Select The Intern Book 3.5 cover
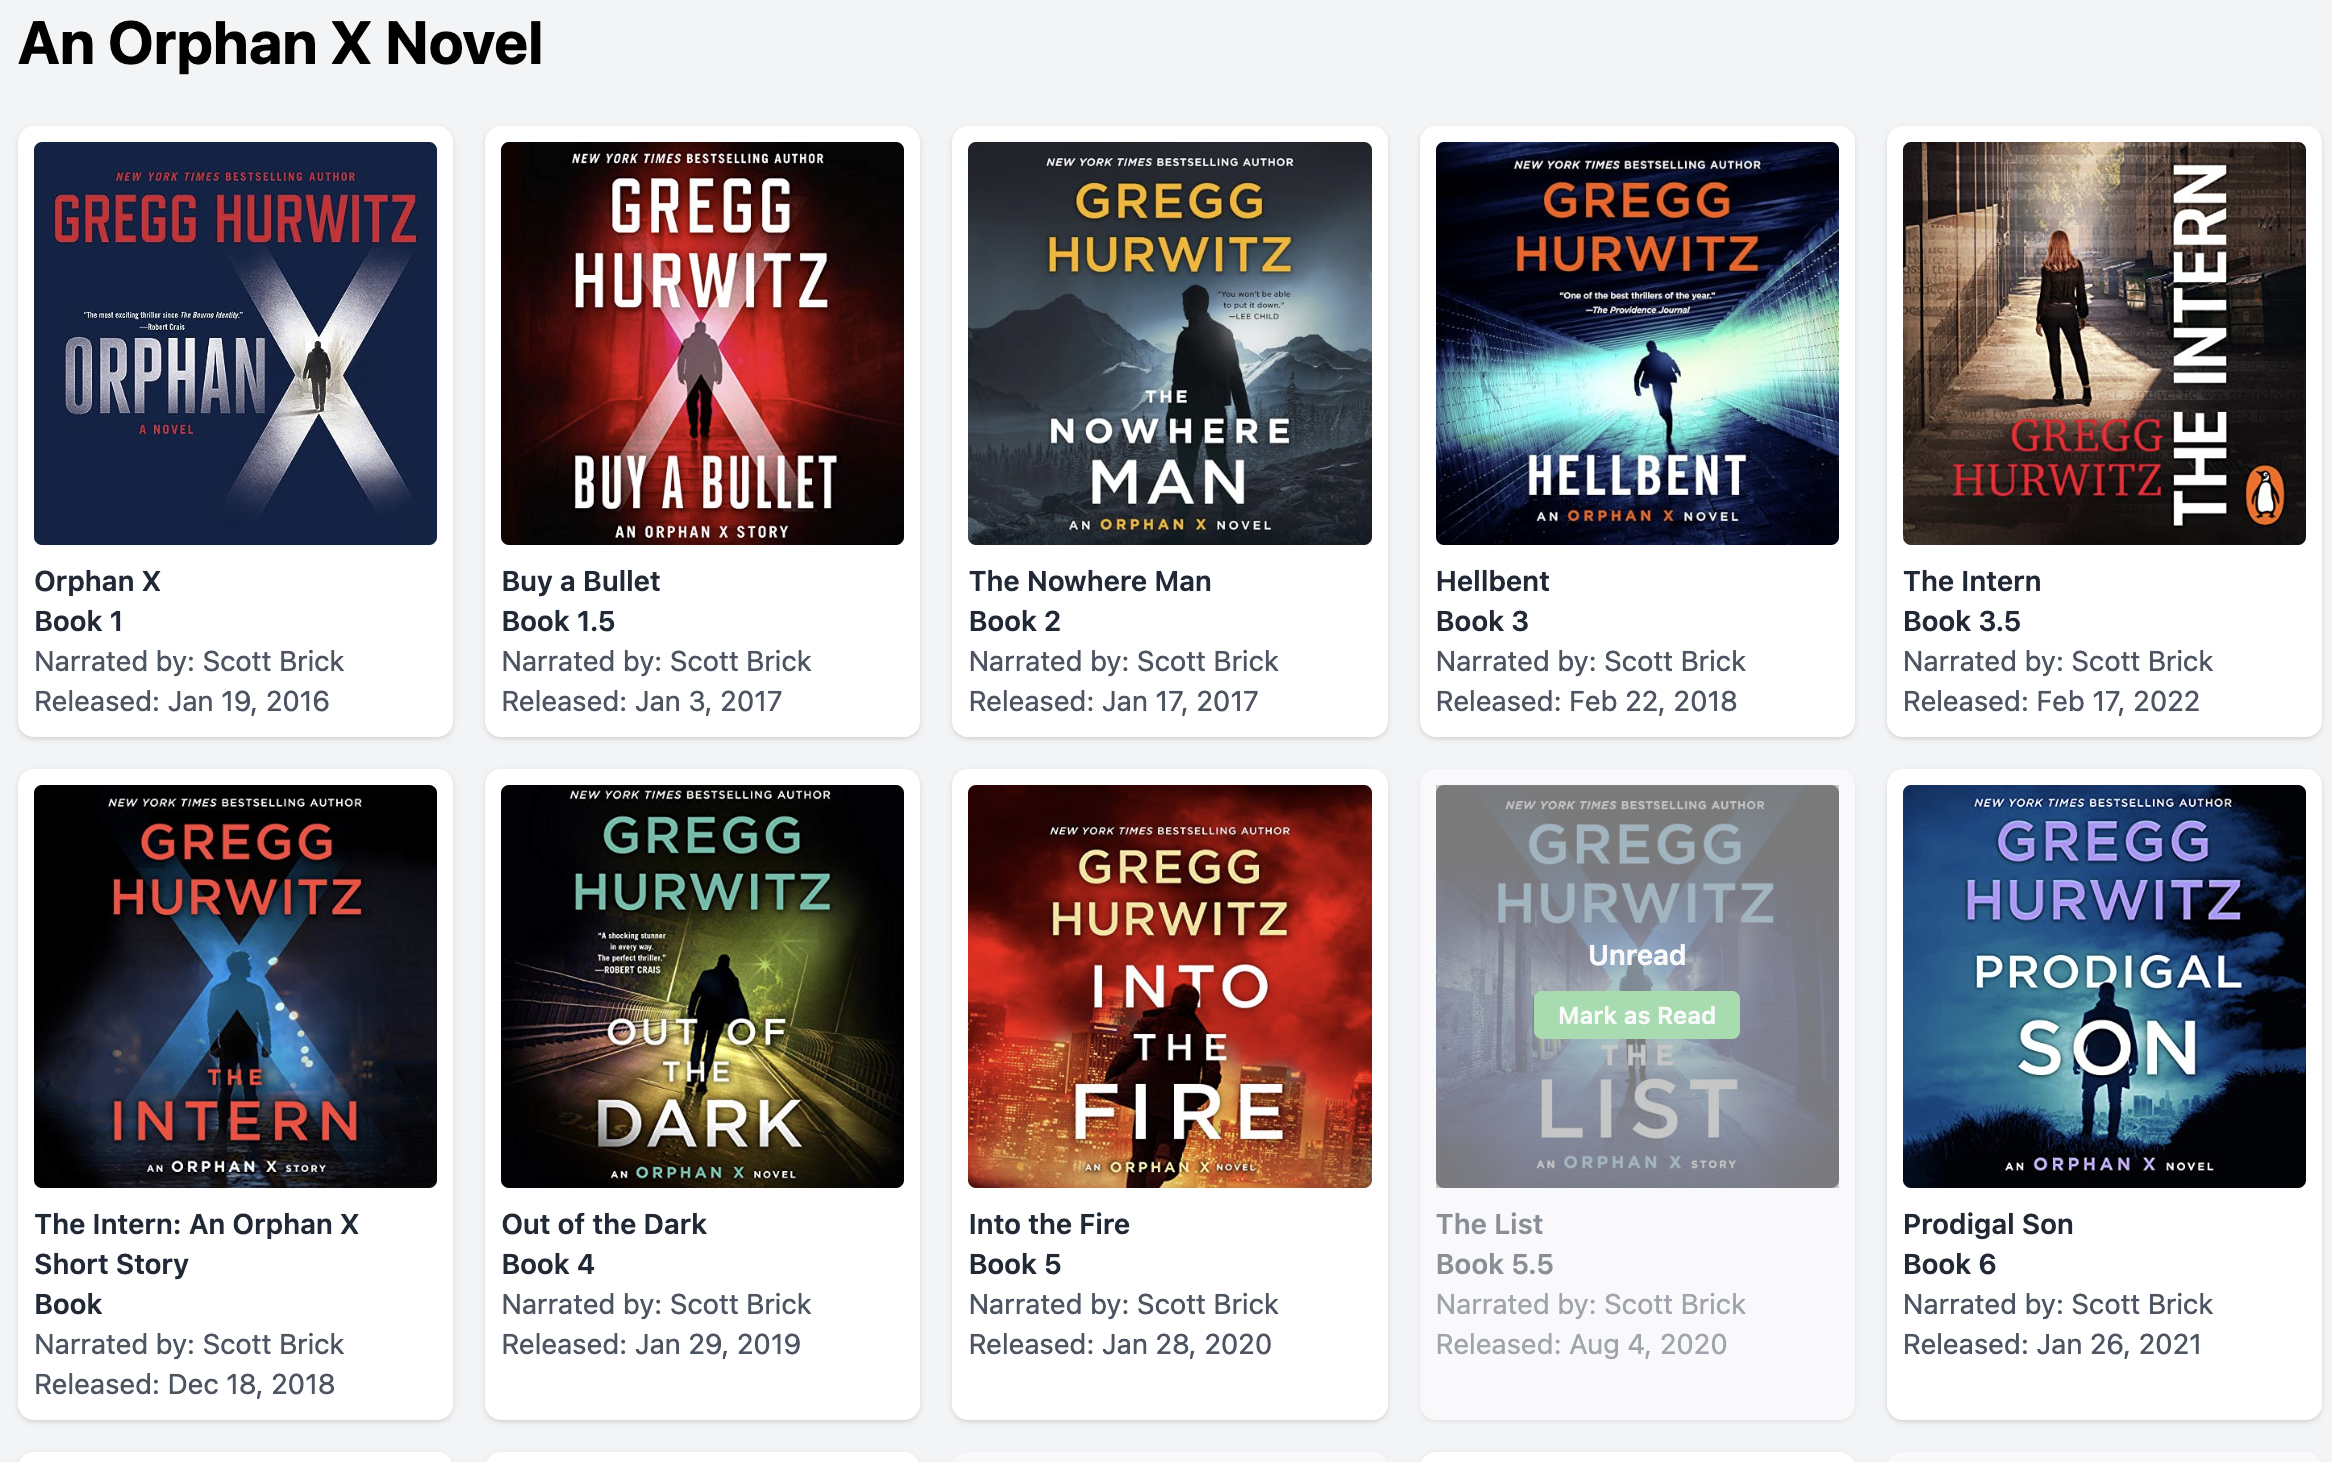The width and height of the screenshot is (2332, 1462). pos(2100,340)
